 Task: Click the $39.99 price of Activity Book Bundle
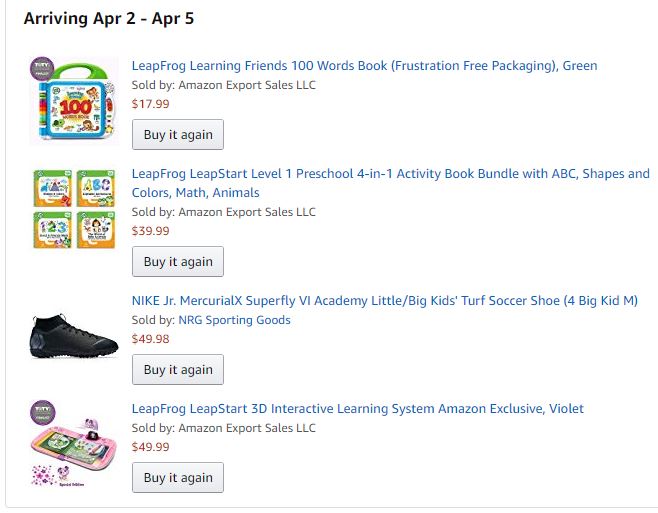(150, 231)
